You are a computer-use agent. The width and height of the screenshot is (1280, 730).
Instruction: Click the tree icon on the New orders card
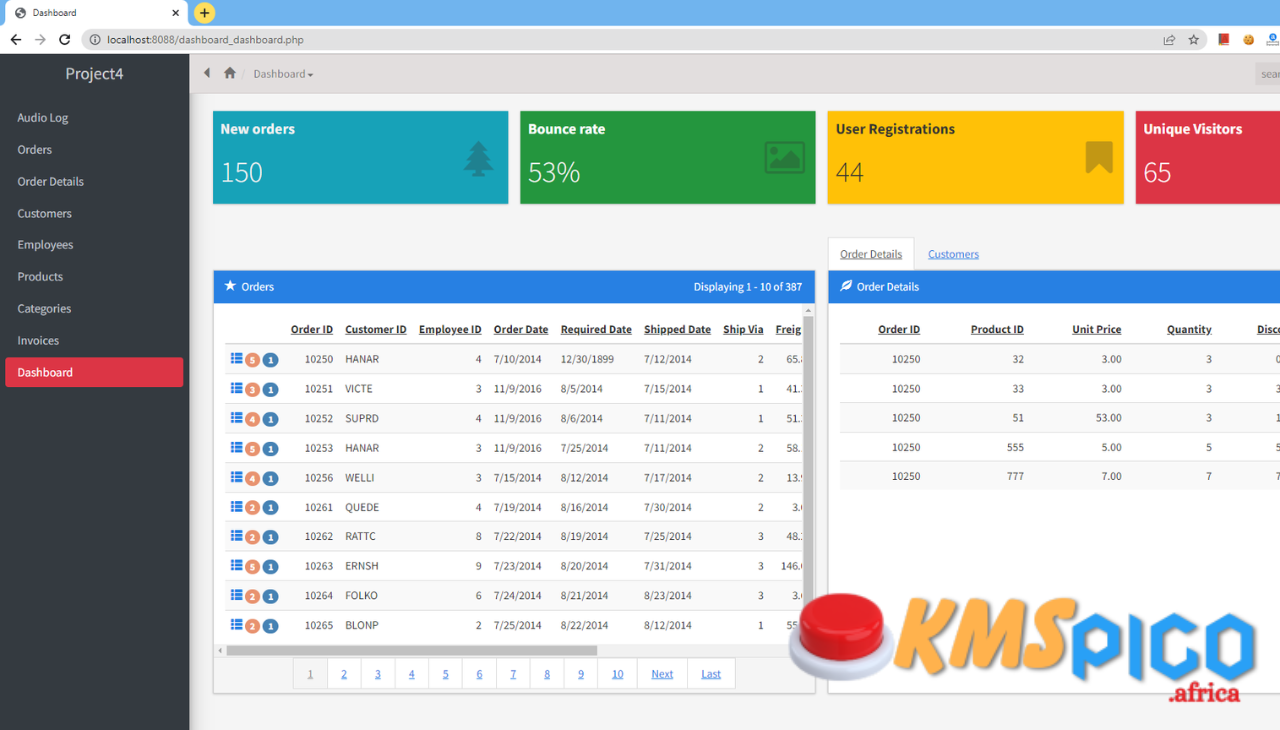[x=479, y=159]
